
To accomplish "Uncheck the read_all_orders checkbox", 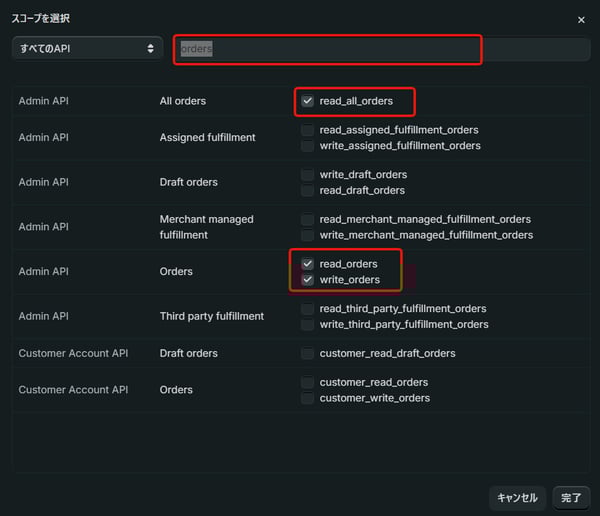I will [x=308, y=101].
